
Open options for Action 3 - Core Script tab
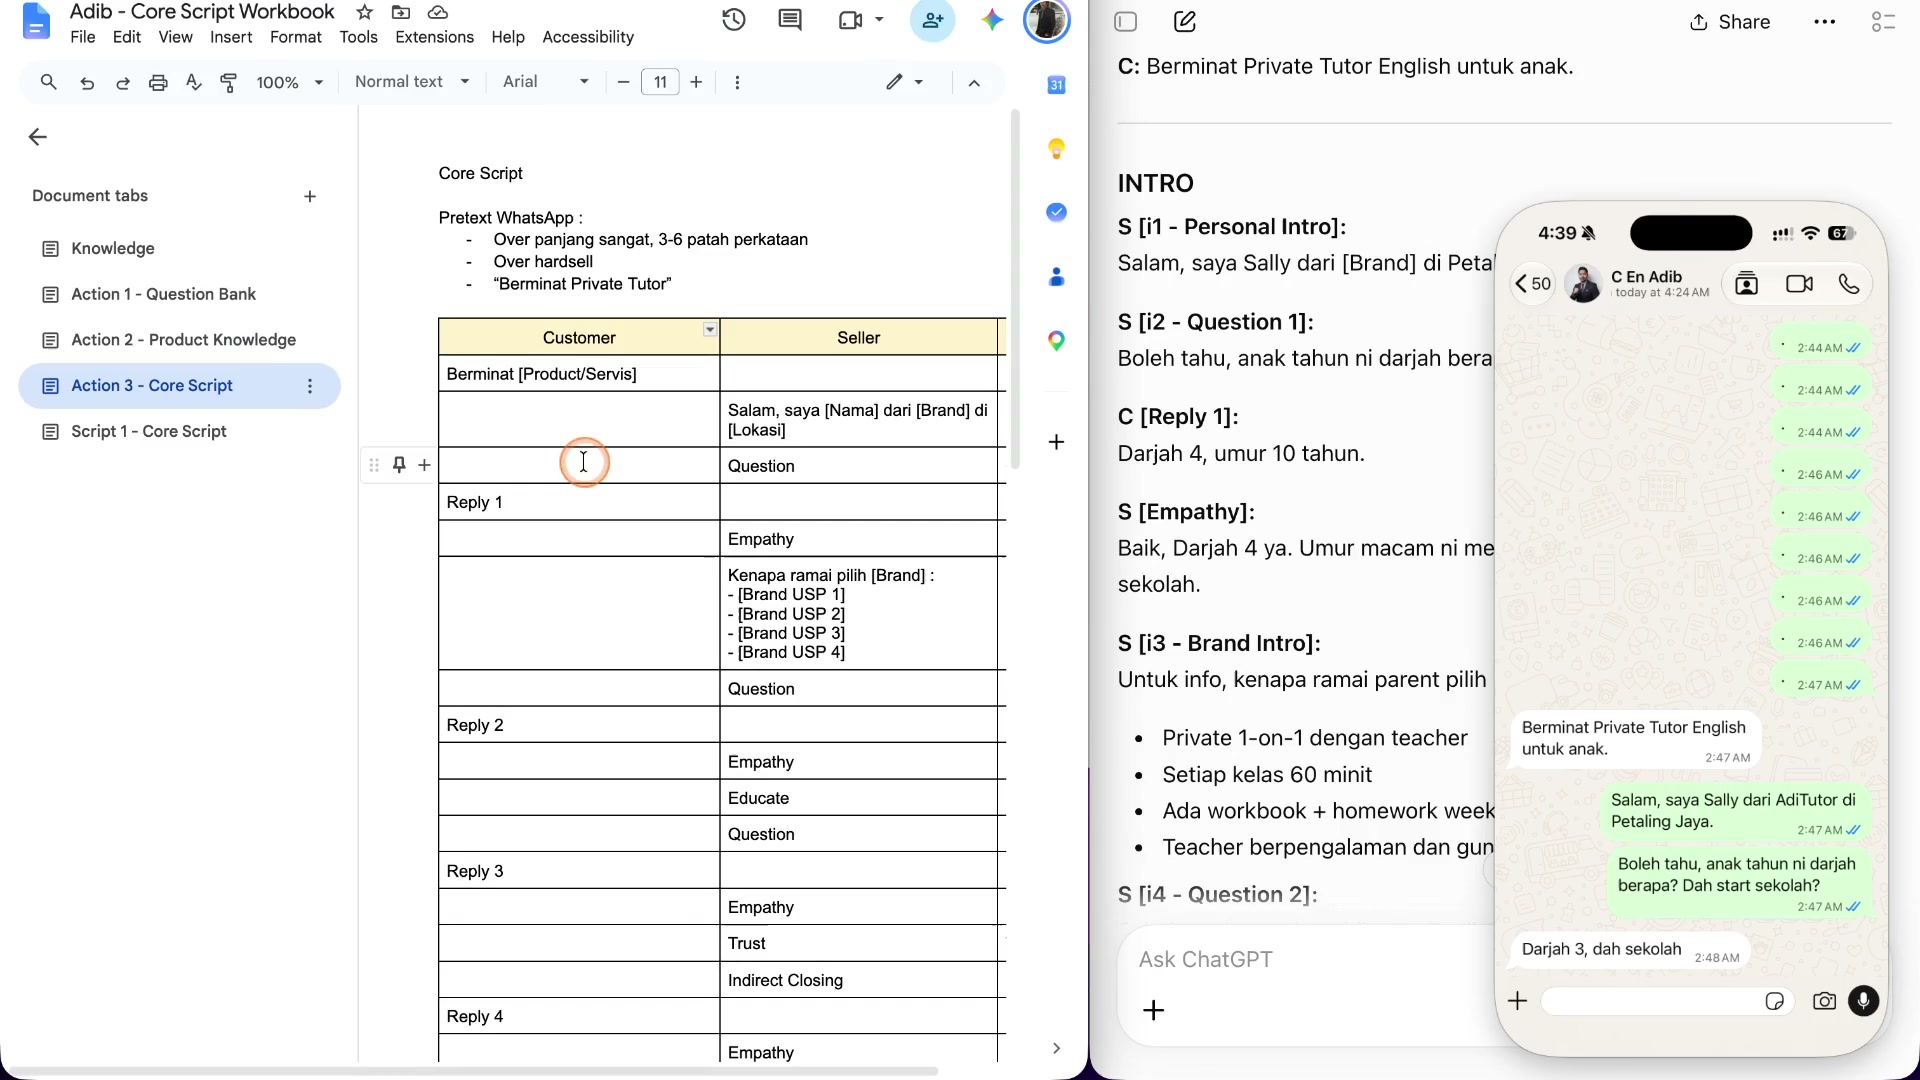pos(310,386)
